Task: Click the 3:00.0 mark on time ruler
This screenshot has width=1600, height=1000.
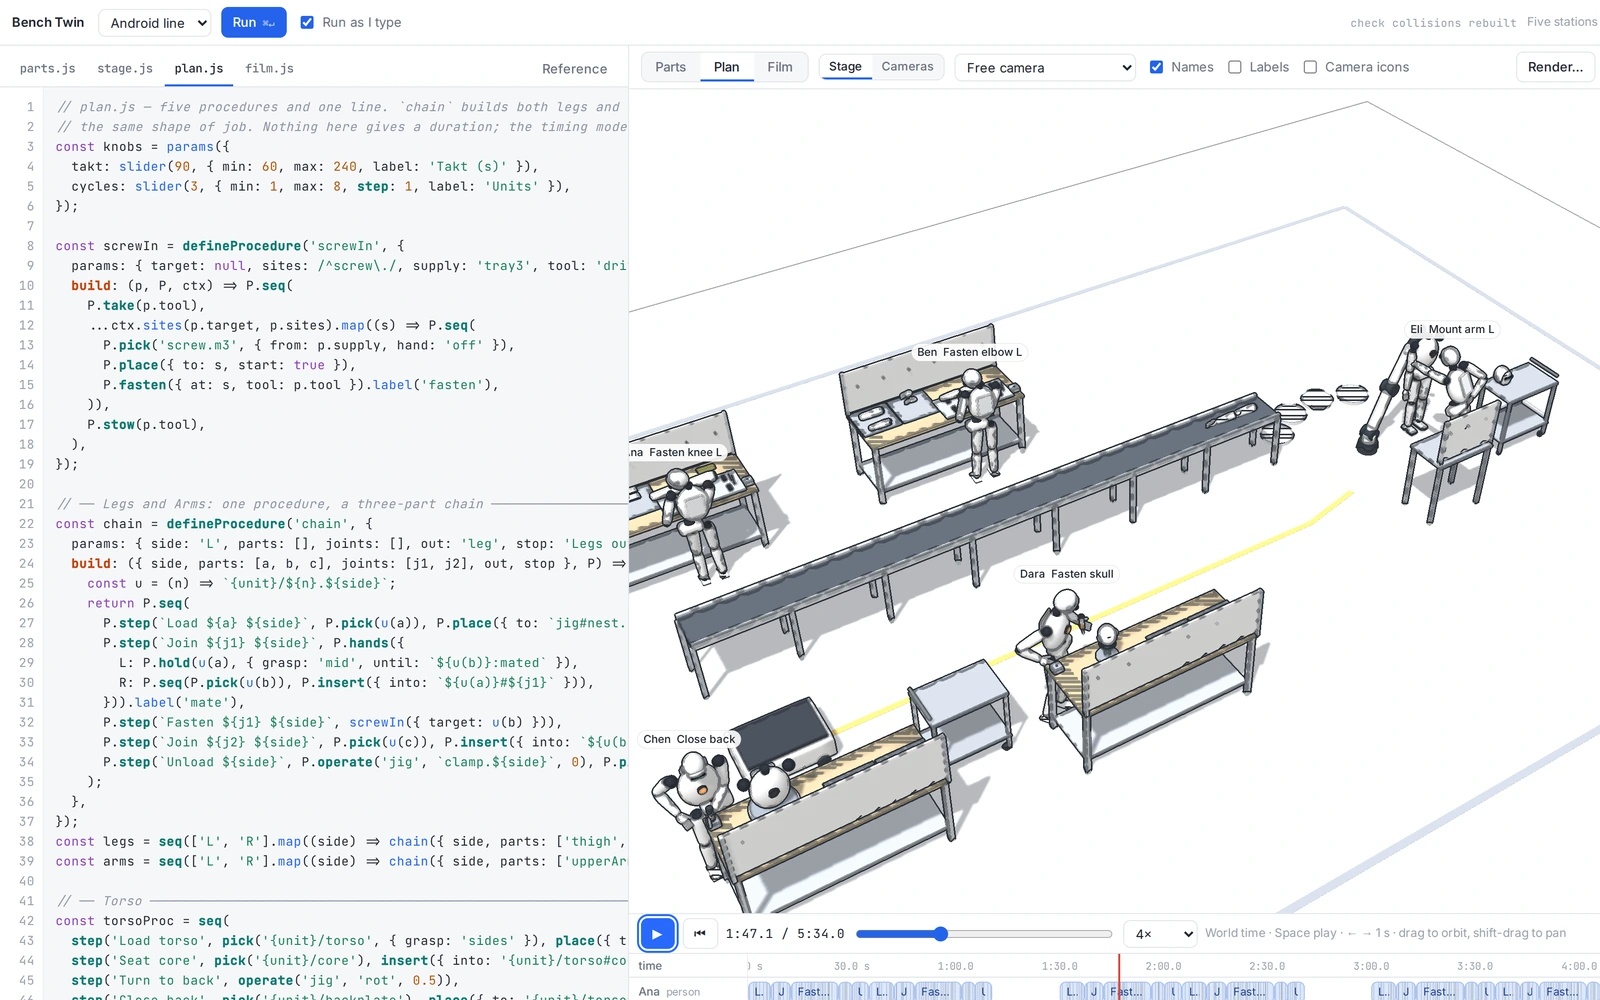Action: (x=1371, y=966)
